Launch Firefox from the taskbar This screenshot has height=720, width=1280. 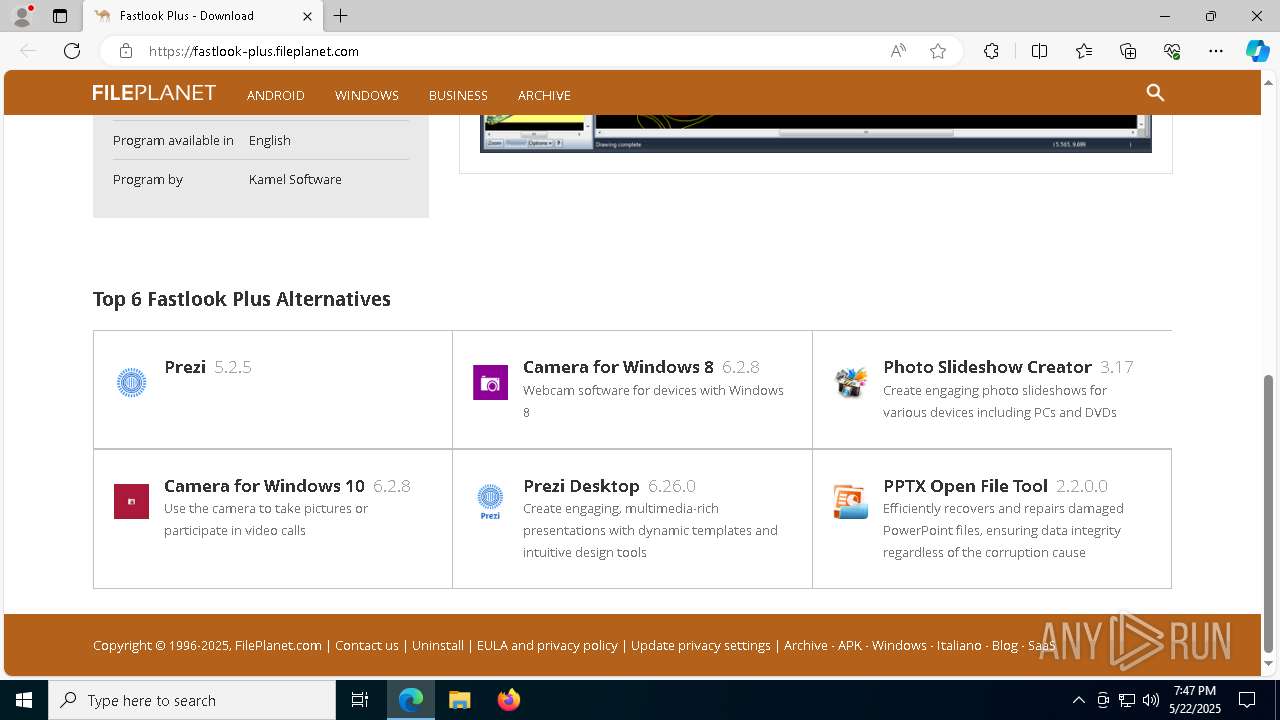tap(508, 700)
